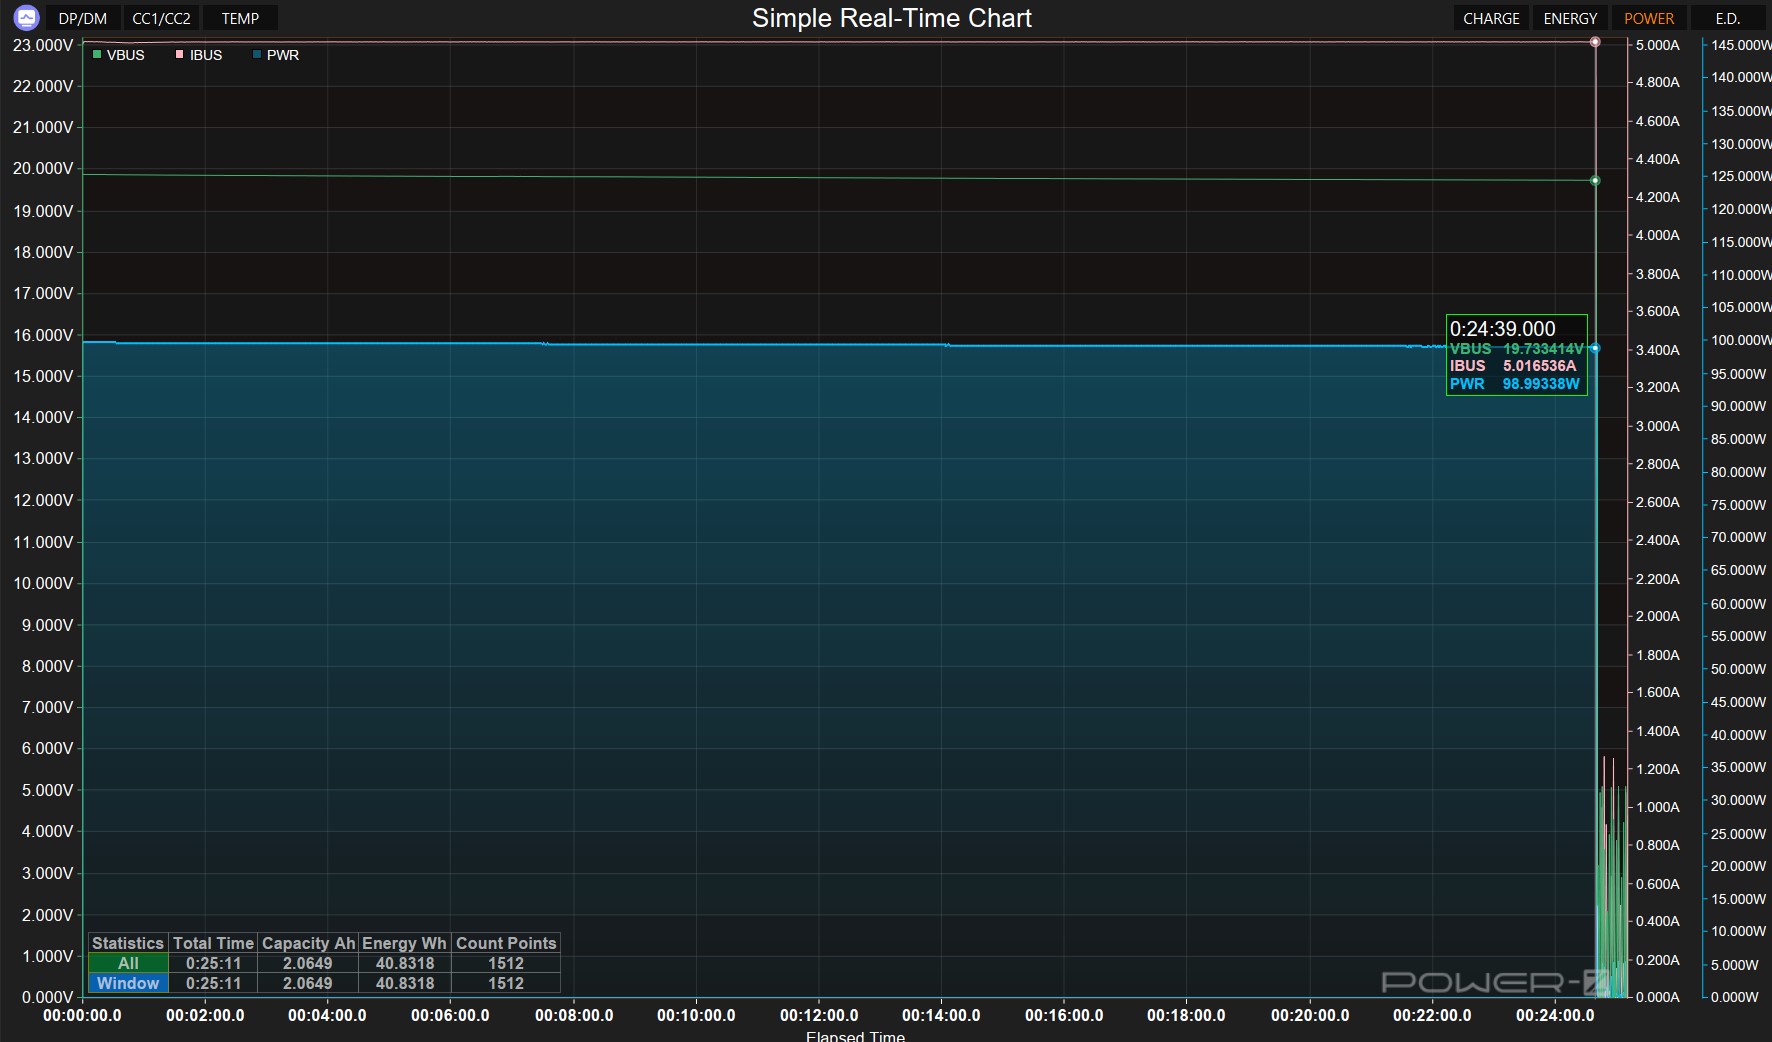Switch to the CC1/CC2 tab
The image size is (1772, 1042).
click(x=161, y=18)
